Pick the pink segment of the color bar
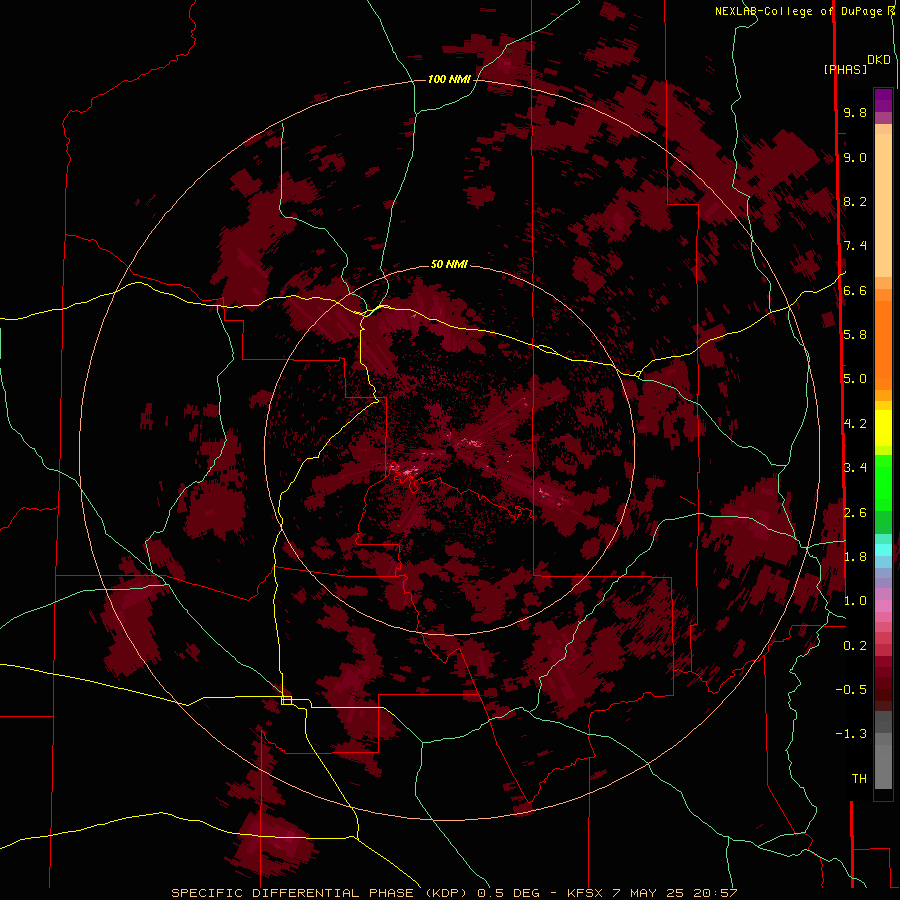This screenshot has width=900, height=900. click(x=883, y=606)
